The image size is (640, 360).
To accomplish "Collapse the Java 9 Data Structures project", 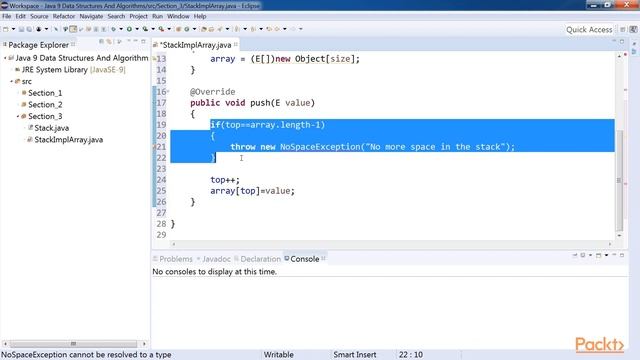I will (5, 58).
